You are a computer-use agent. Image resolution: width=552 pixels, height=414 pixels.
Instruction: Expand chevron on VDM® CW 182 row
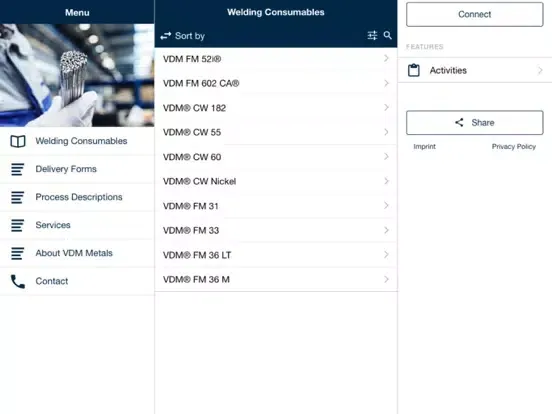coord(386,107)
